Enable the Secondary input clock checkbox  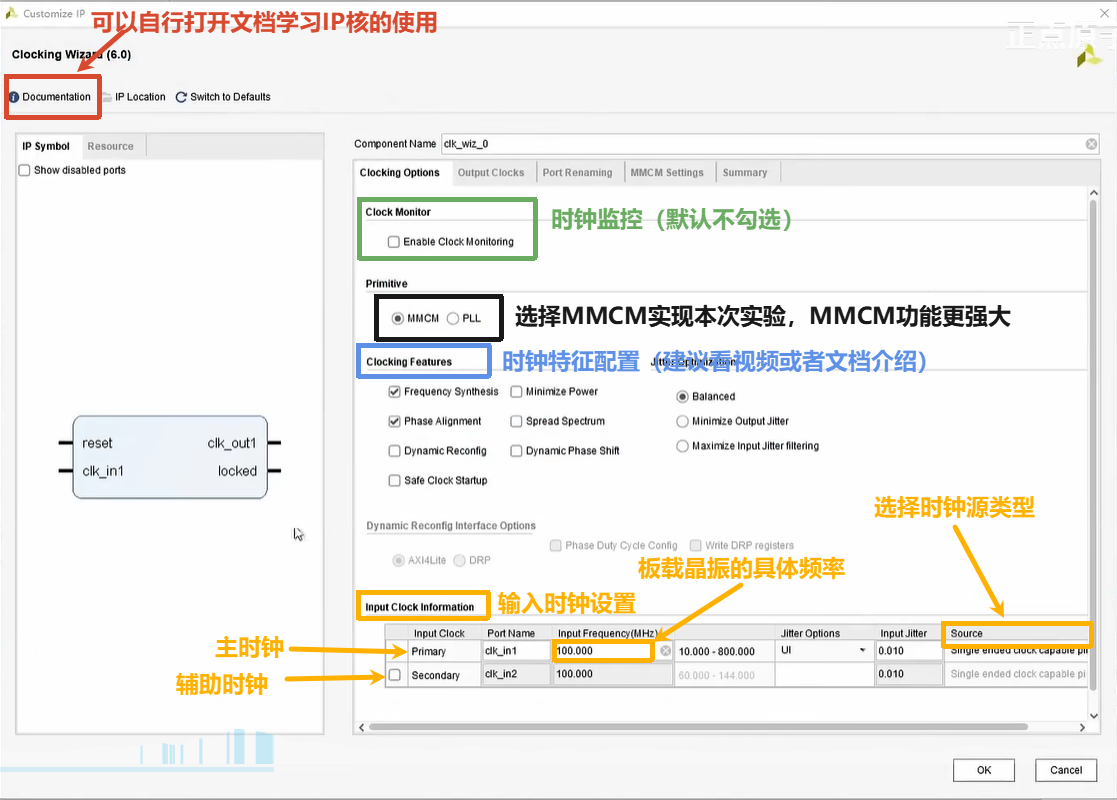click(395, 675)
